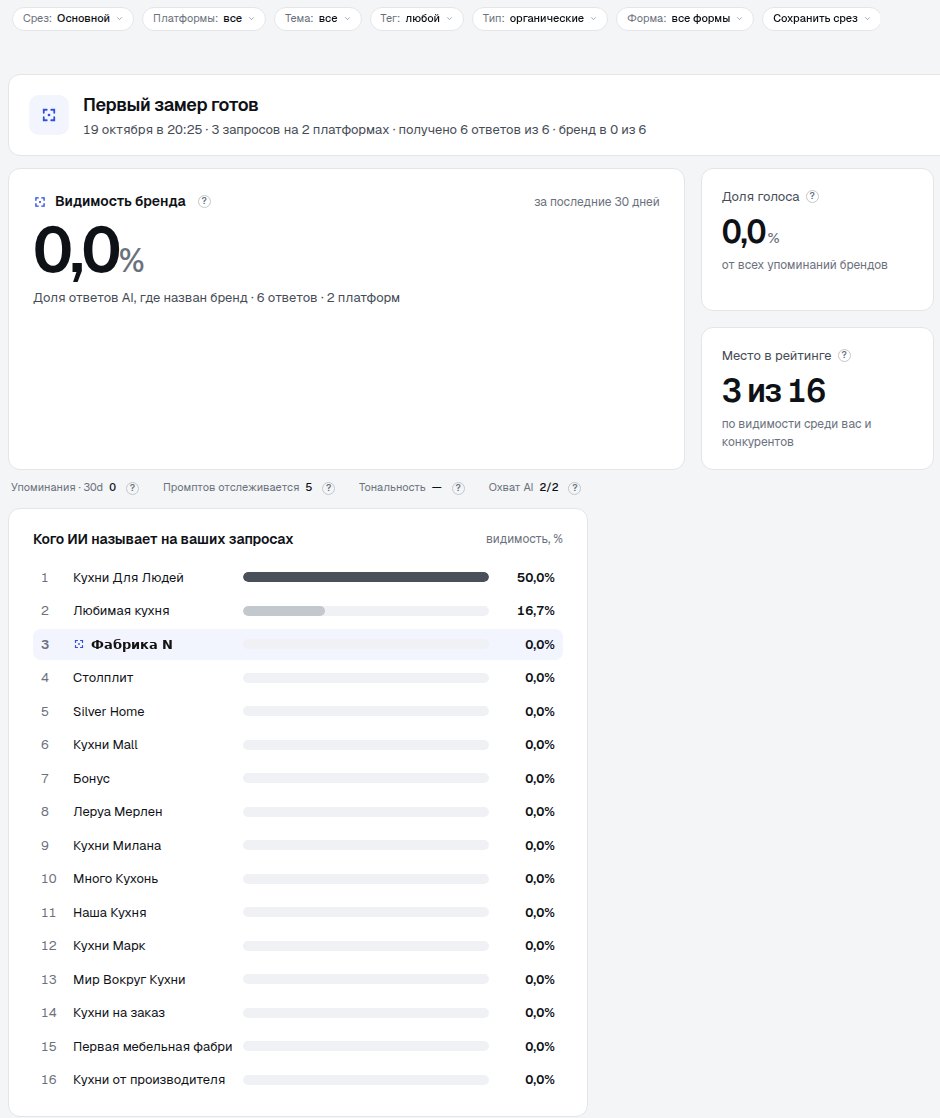Select the Кухни на заказ competitor

[x=297, y=1013]
